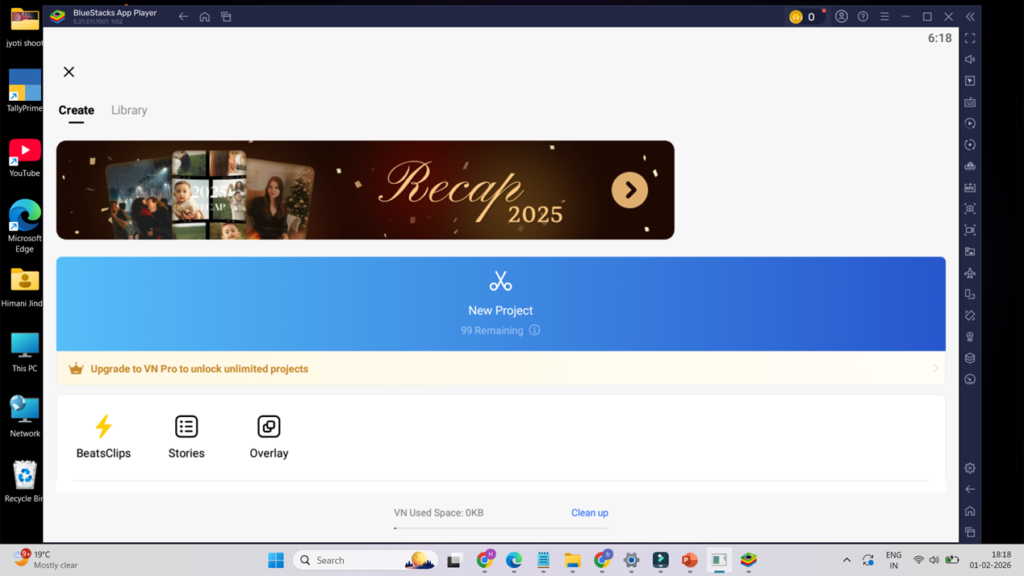Click the info icon beside 99 Remaining
The height and width of the screenshot is (576, 1024).
534,330
